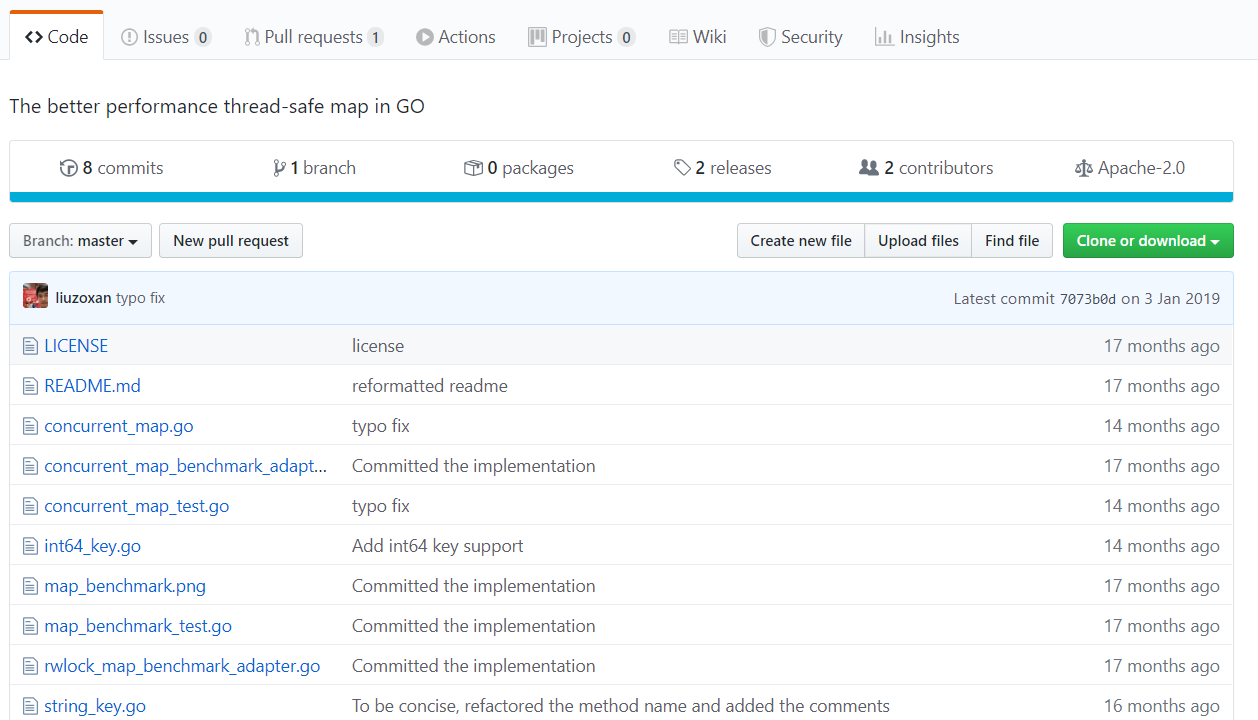Open the Branch: master dropdown
1258x720 pixels.
80,241
